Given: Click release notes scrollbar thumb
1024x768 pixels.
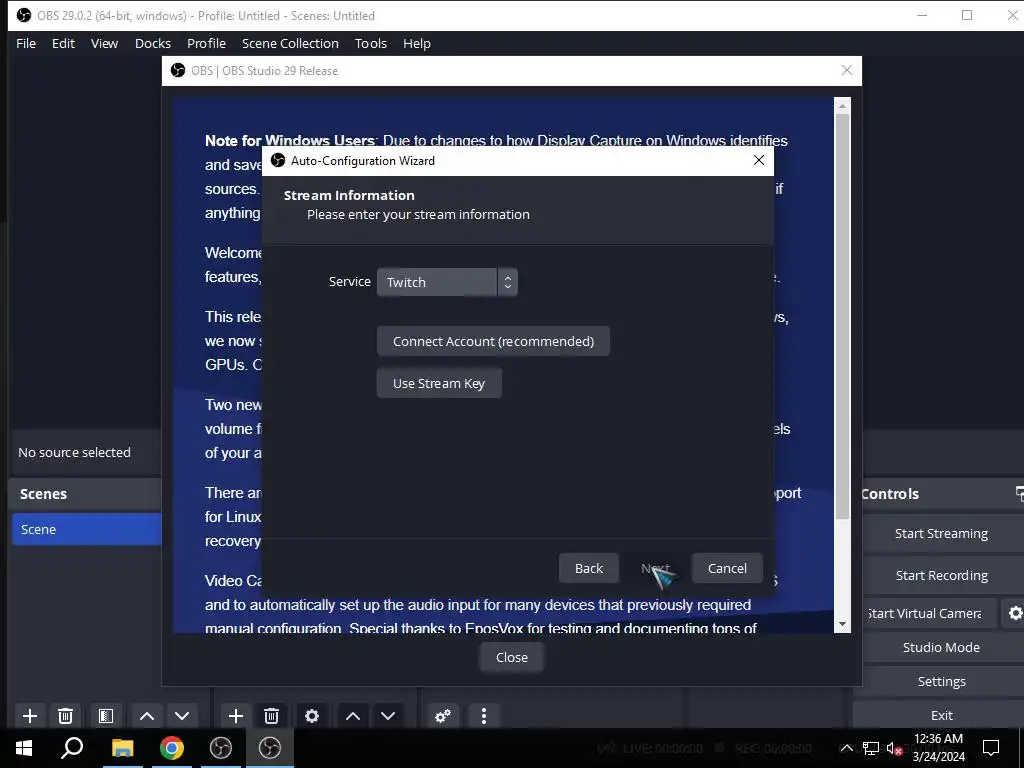Looking at the screenshot, I should point(842,317).
